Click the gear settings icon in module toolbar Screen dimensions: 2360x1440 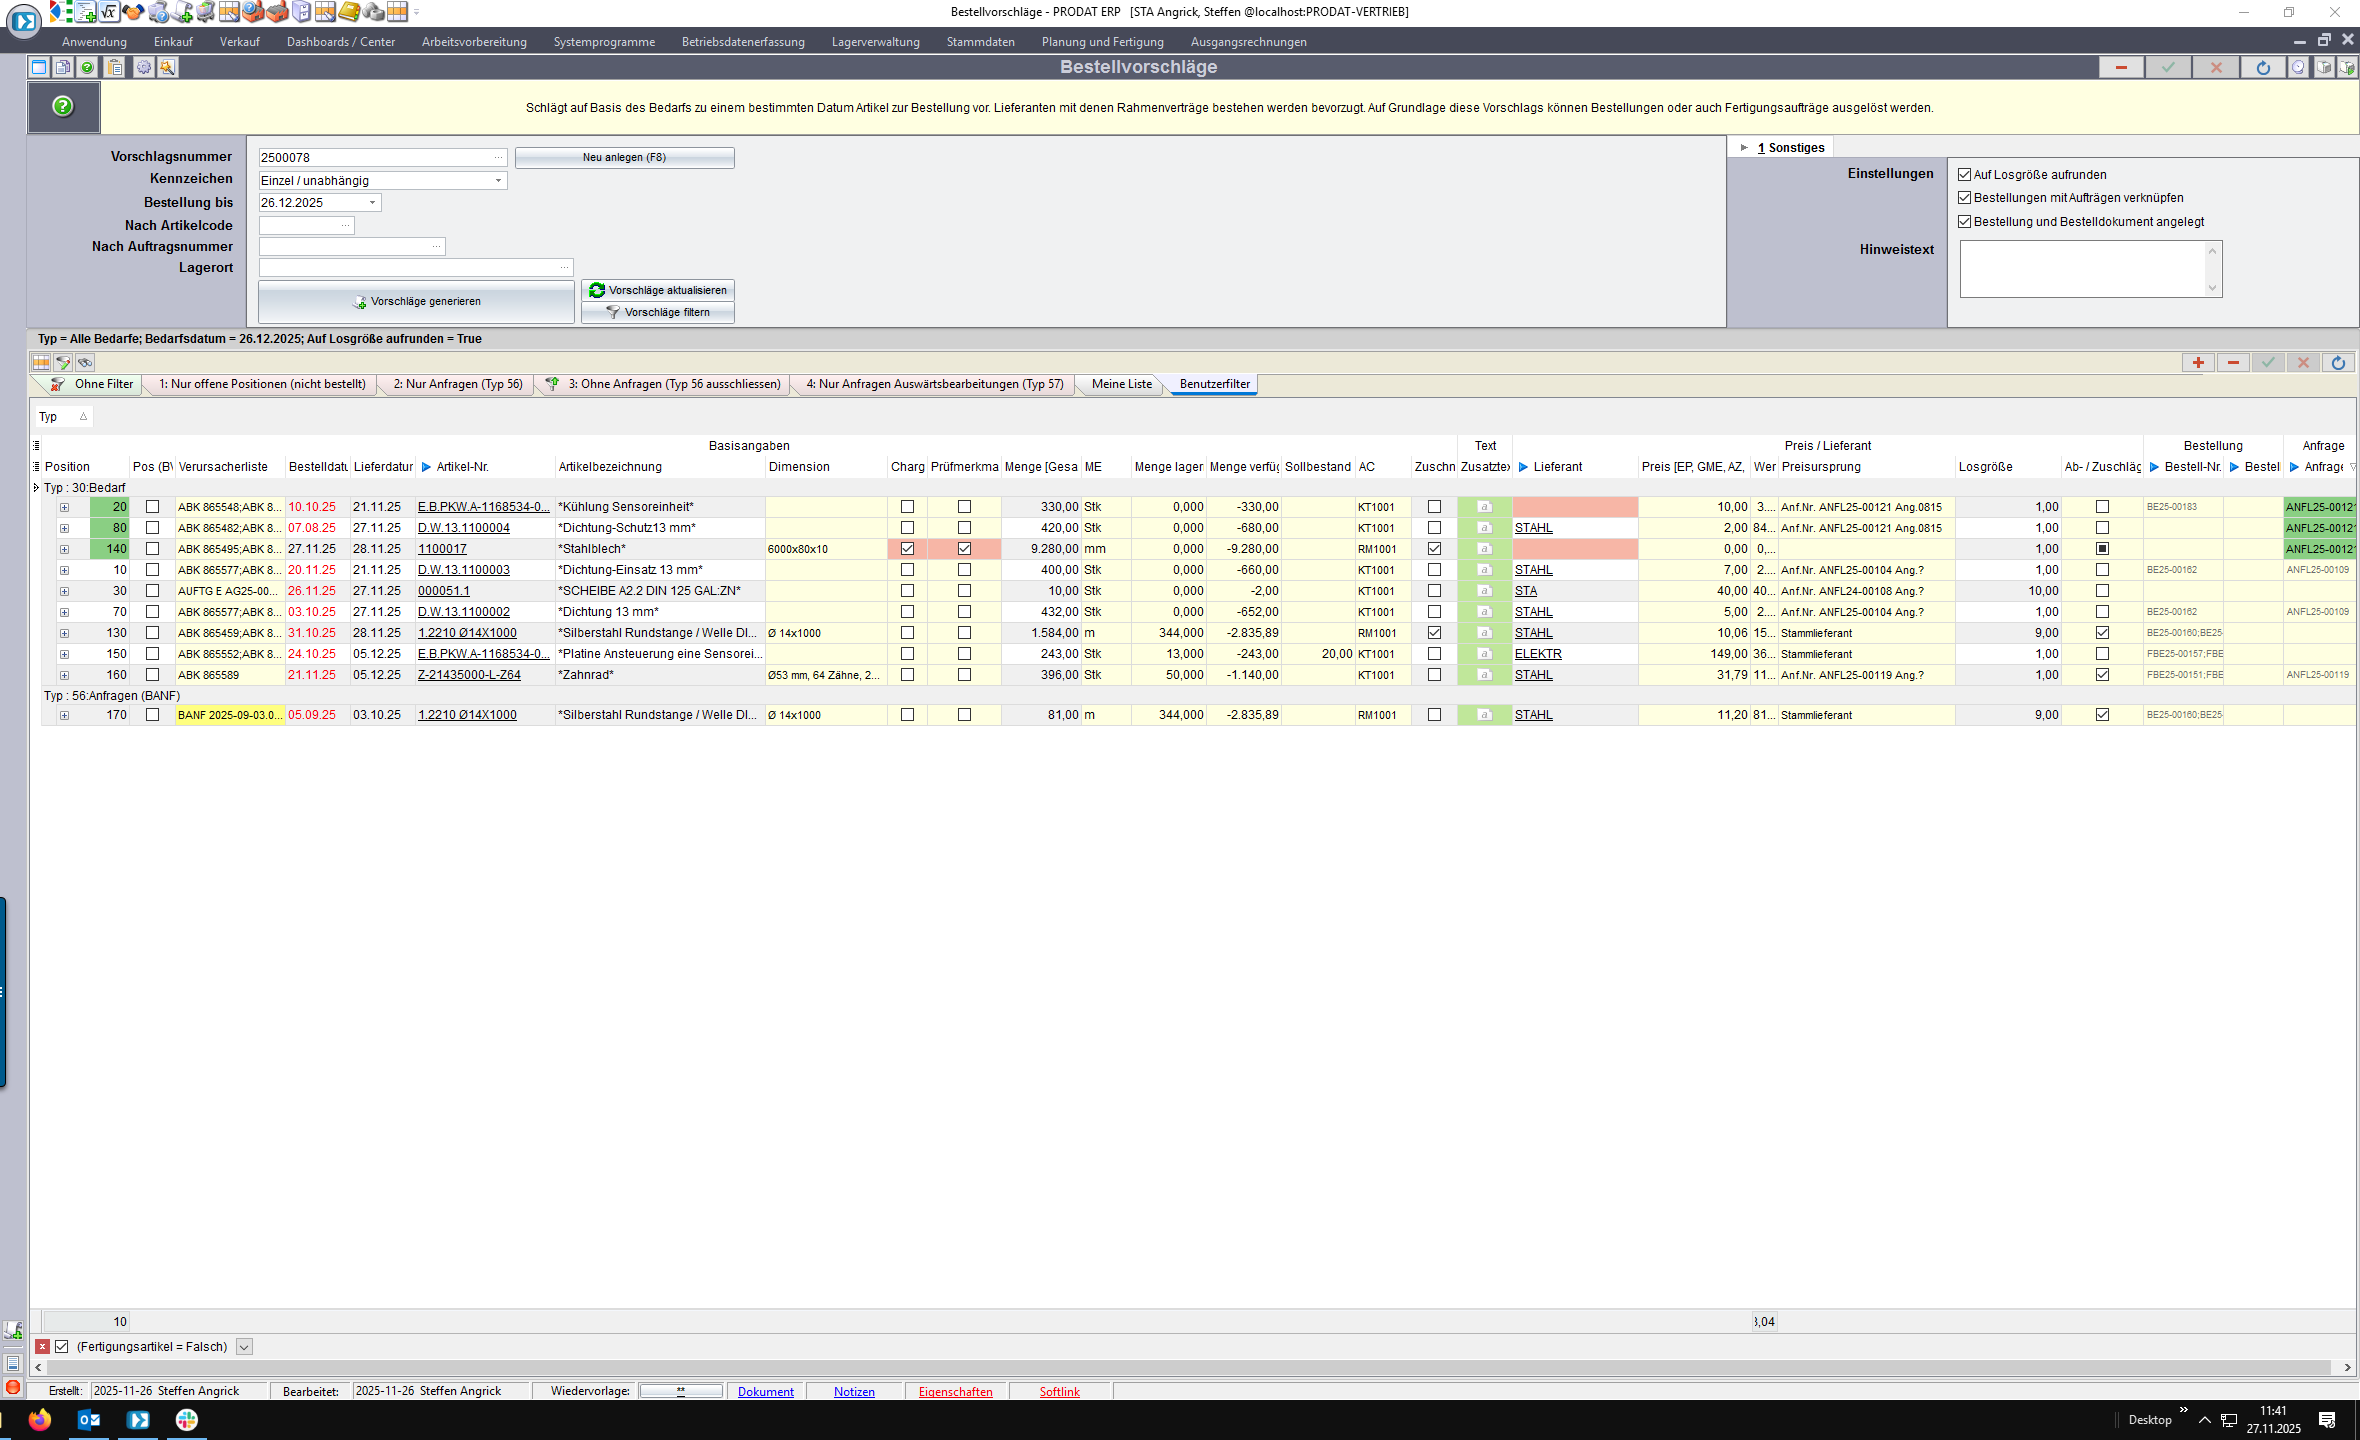(144, 67)
